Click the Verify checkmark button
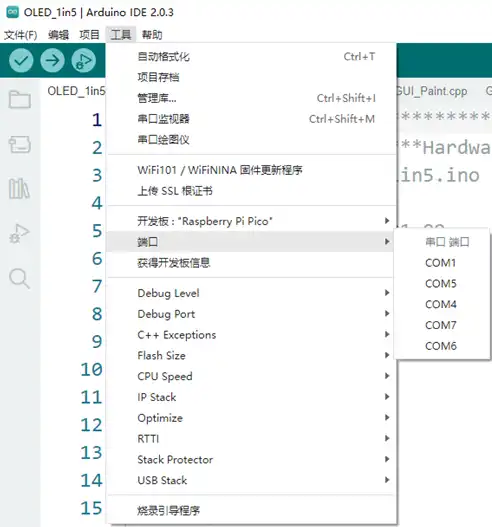 tap(21, 60)
